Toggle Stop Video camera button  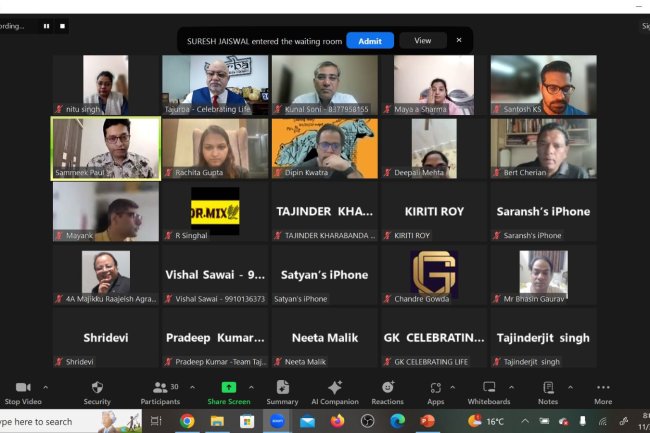[x=23, y=388]
